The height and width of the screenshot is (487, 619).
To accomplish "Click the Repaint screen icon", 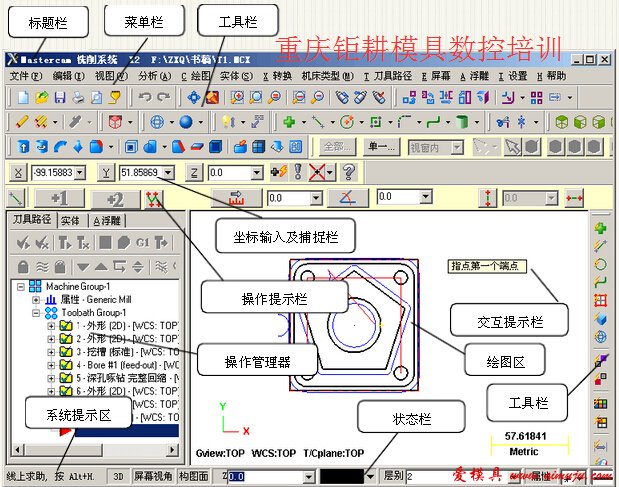I will pyautogui.click(x=212, y=97).
